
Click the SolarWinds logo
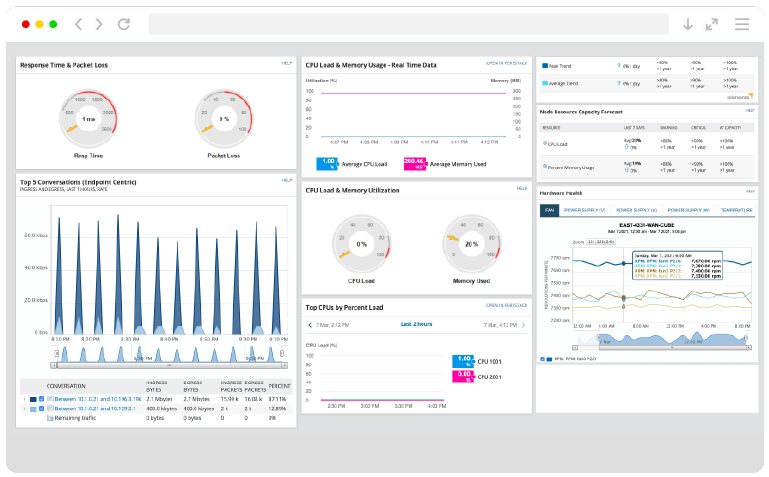click(740, 97)
